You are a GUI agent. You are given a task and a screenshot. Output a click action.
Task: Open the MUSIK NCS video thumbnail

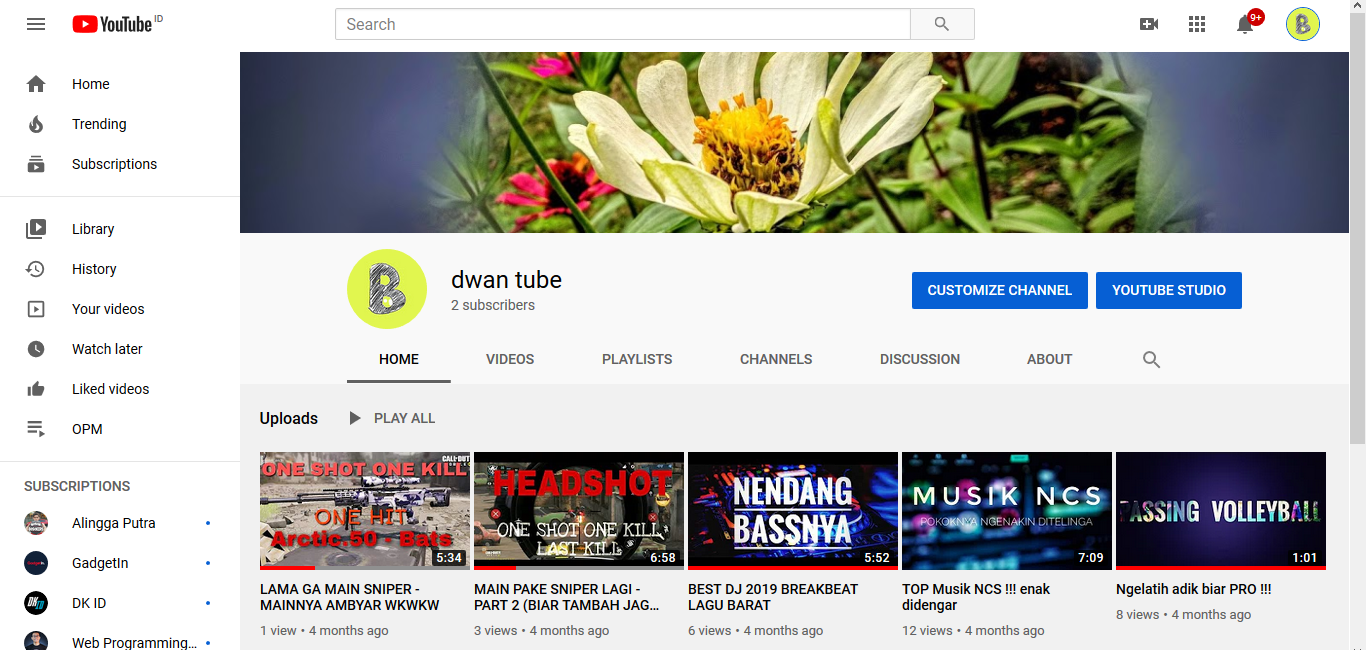[1006, 510]
